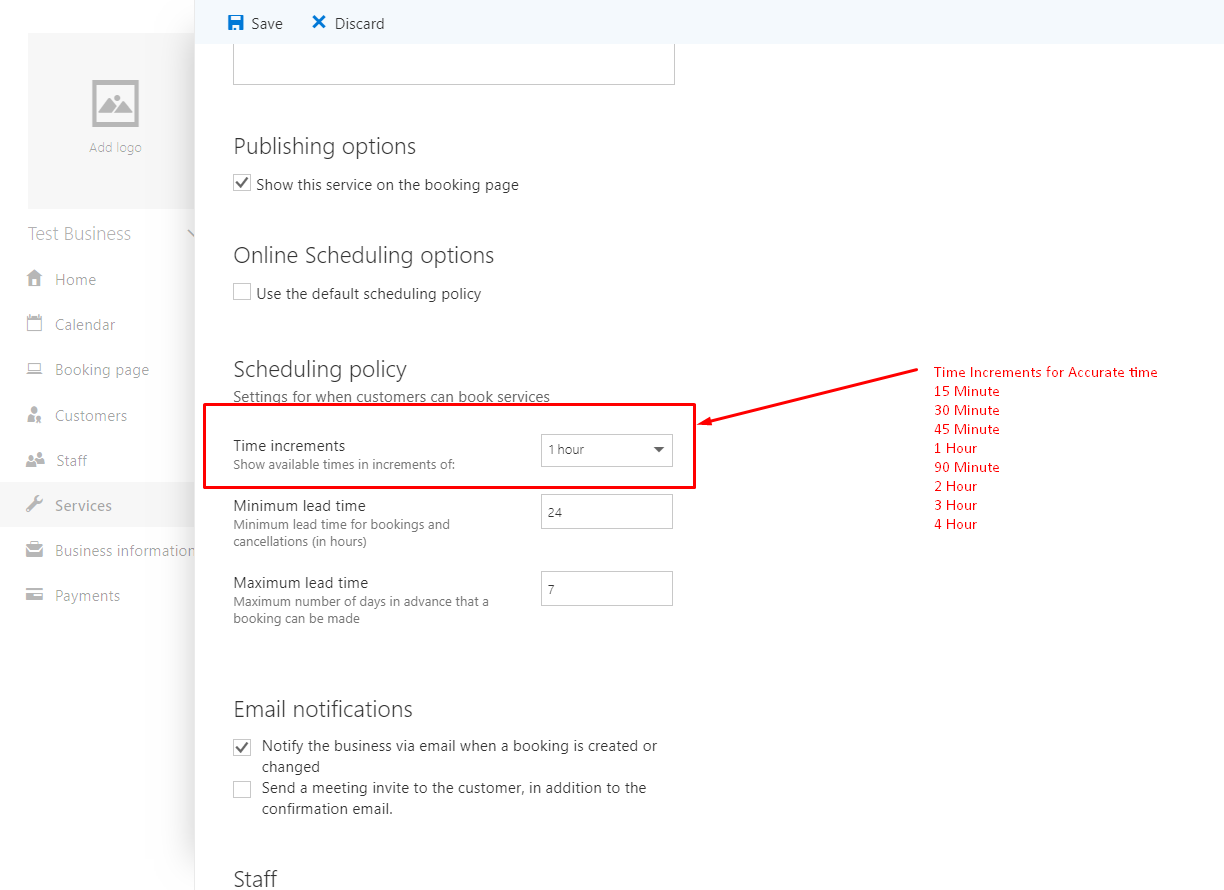The height and width of the screenshot is (890, 1224).
Task: Click the Calendar icon in sidebar
Action: click(35, 323)
